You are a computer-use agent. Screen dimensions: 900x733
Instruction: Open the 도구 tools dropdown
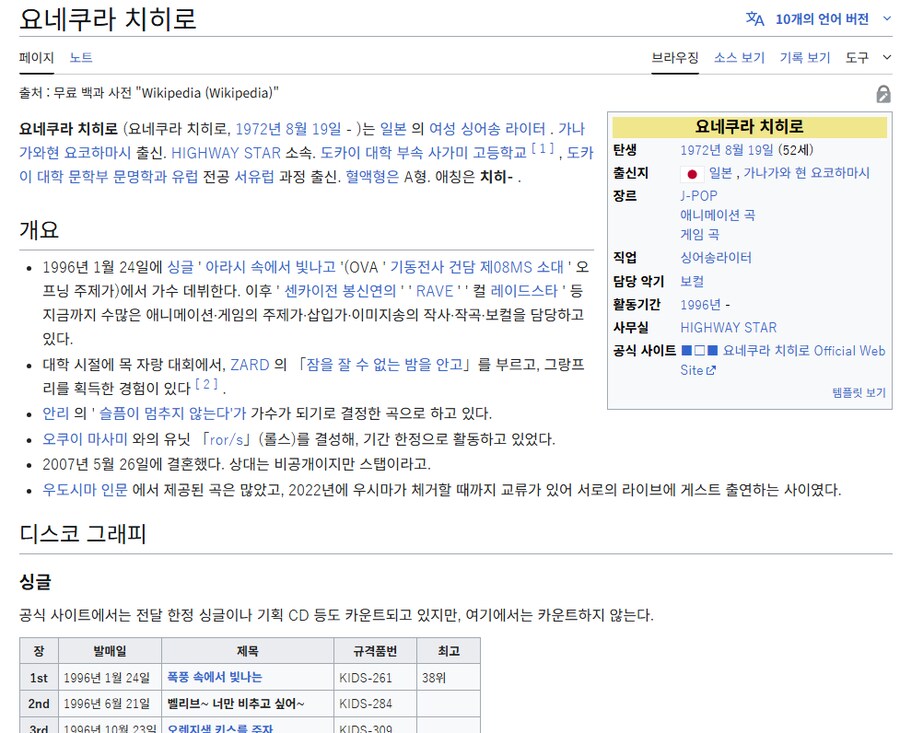tap(868, 57)
